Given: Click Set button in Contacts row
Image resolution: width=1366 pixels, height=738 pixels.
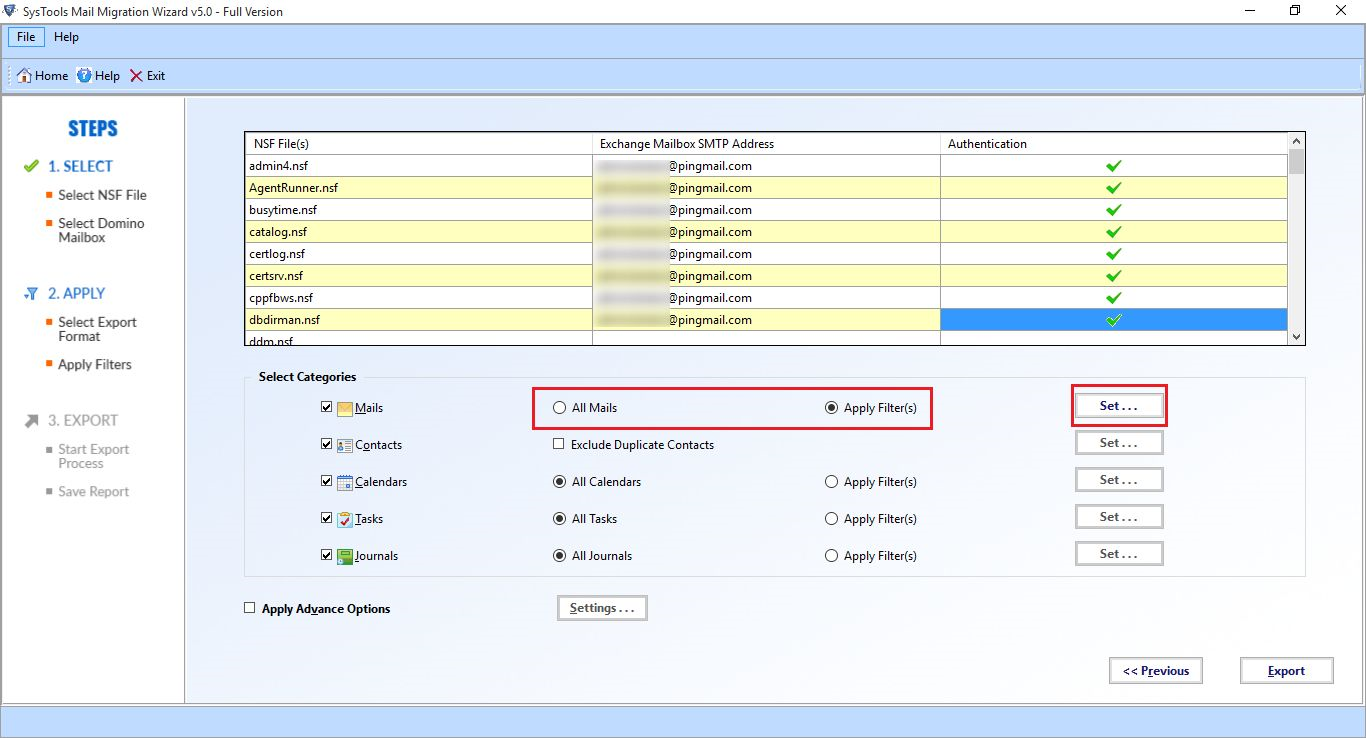Looking at the screenshot, I should pyautogui.click(x=1119, y=443).
